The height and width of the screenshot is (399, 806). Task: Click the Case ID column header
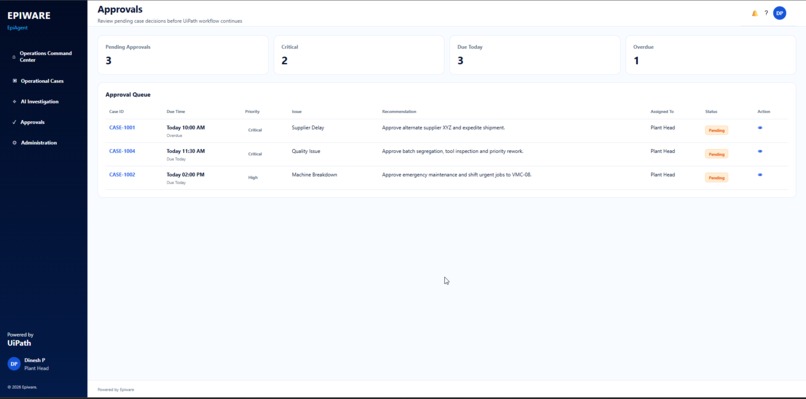point(116,112)
